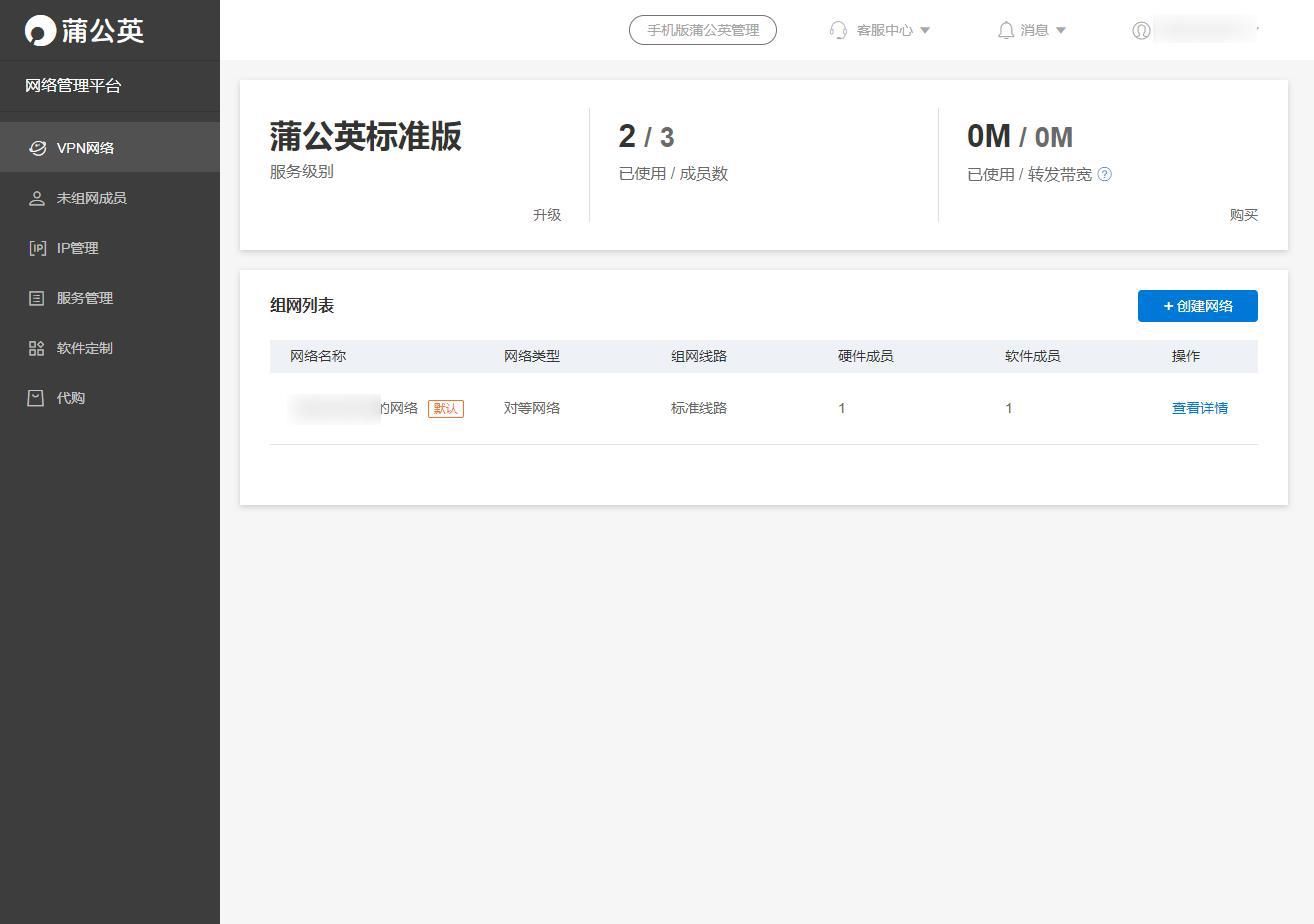Viewport: 1314px width, 924px height.
Task: Click the 手机版蒲公英管理 pill button
Action: [x=702, y=30]
